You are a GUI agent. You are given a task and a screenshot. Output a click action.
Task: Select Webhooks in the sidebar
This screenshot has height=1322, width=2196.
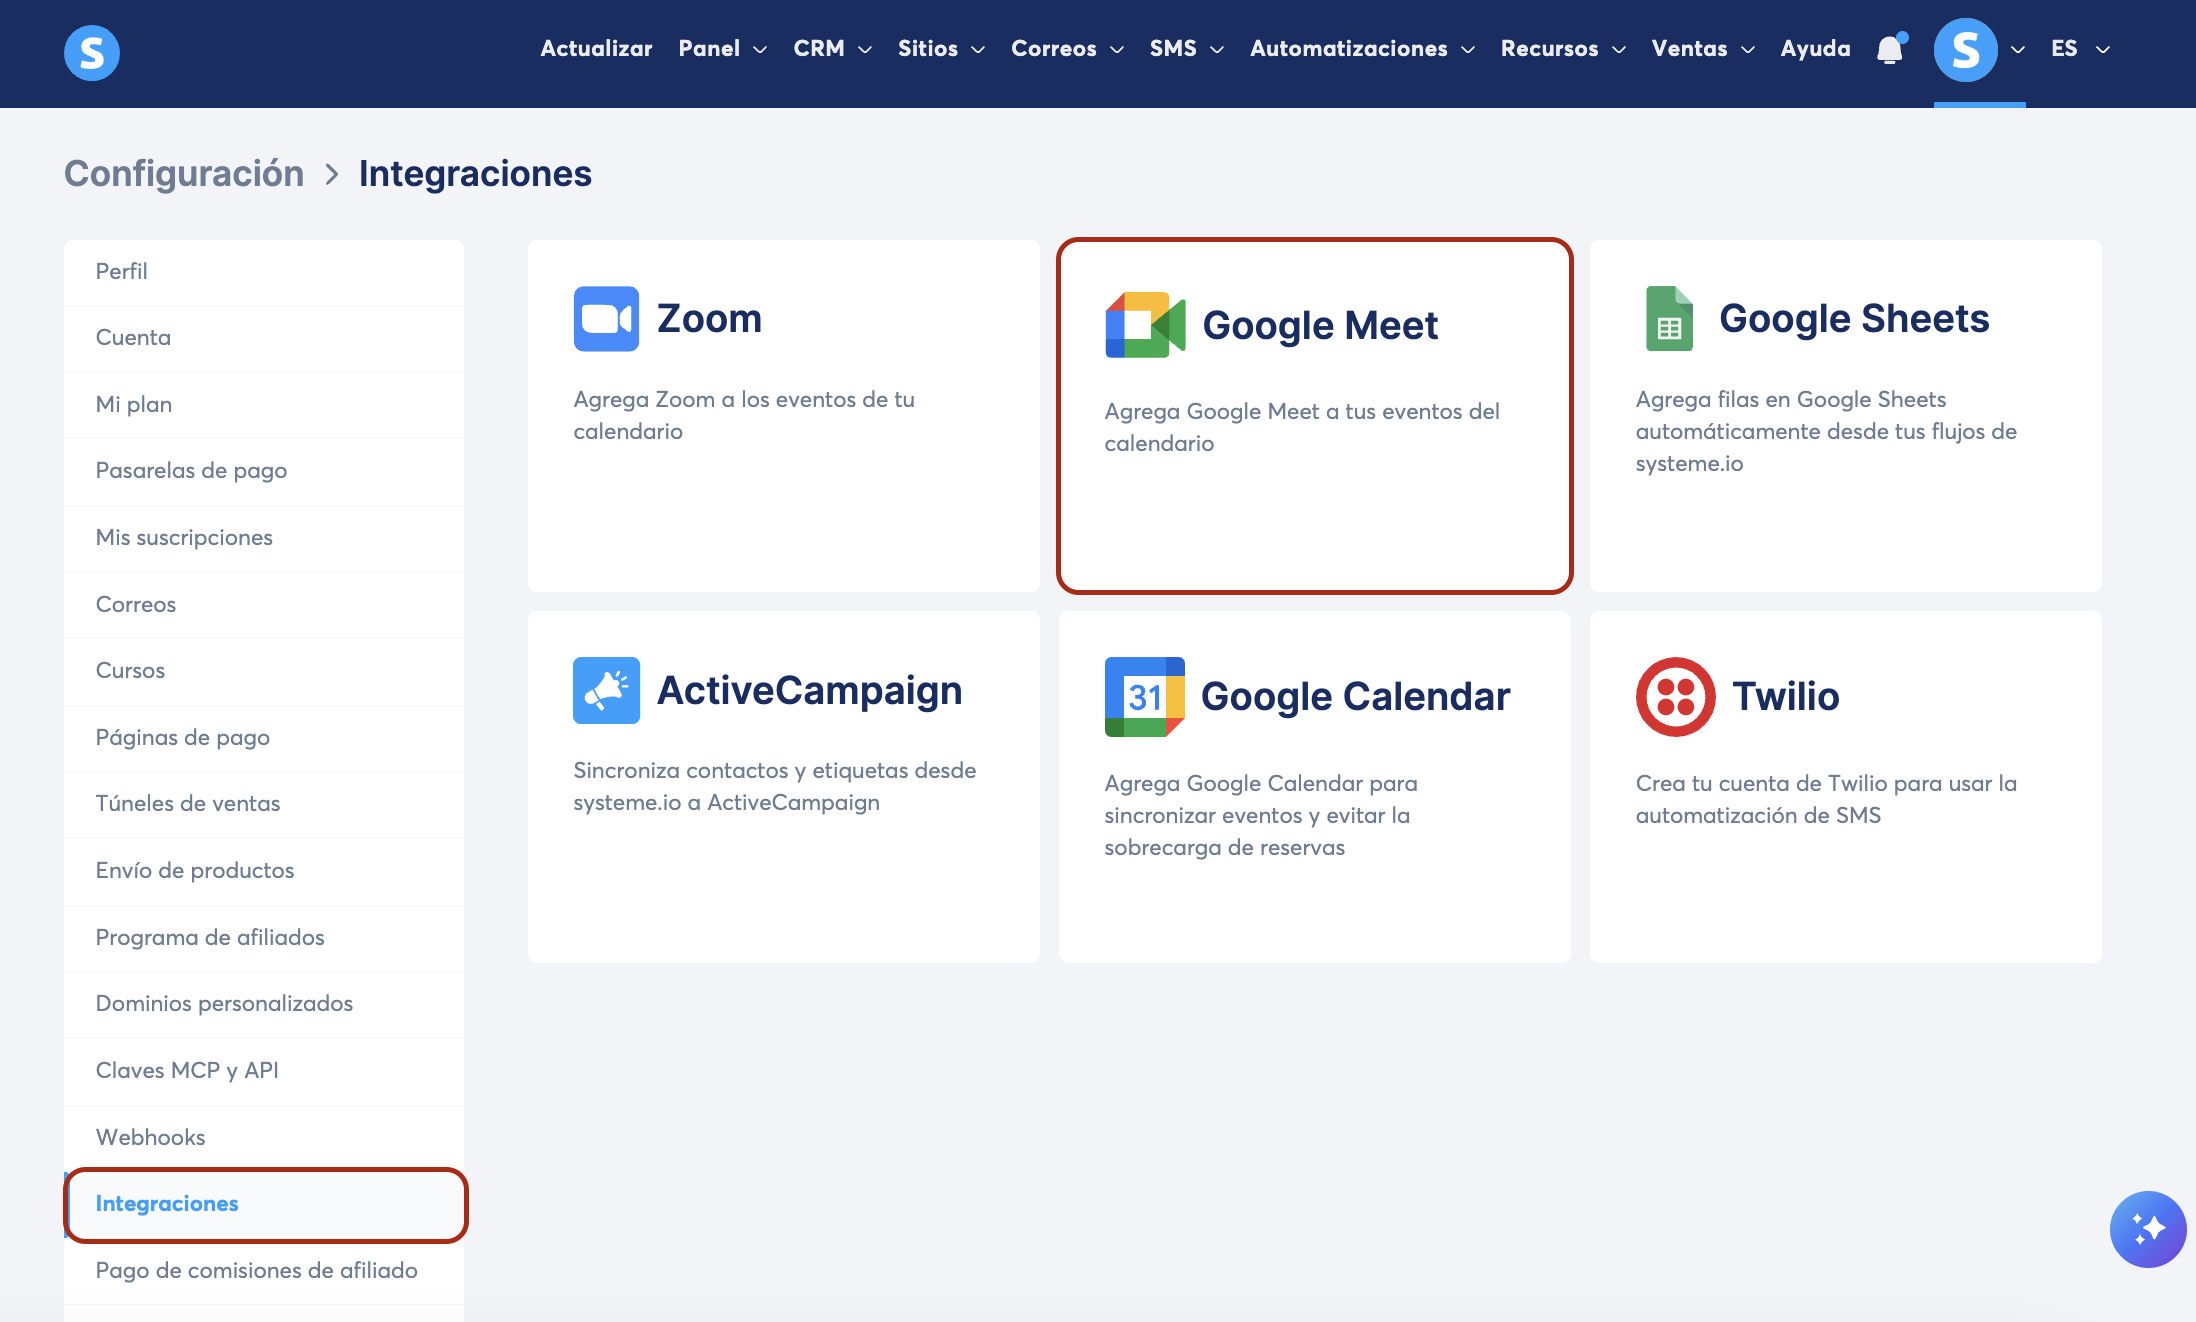pyautogui.click(x=264, y=1138)
